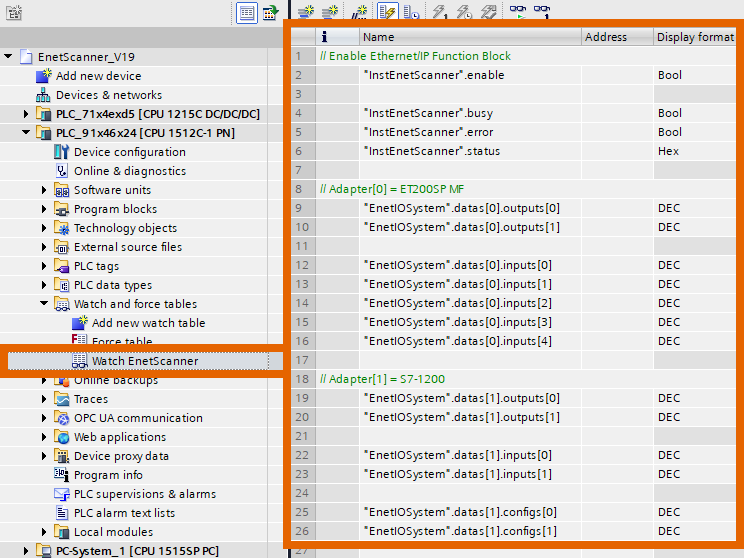Expand the PC-System_1 CPU 1515SP PC node

coord(26,551)
